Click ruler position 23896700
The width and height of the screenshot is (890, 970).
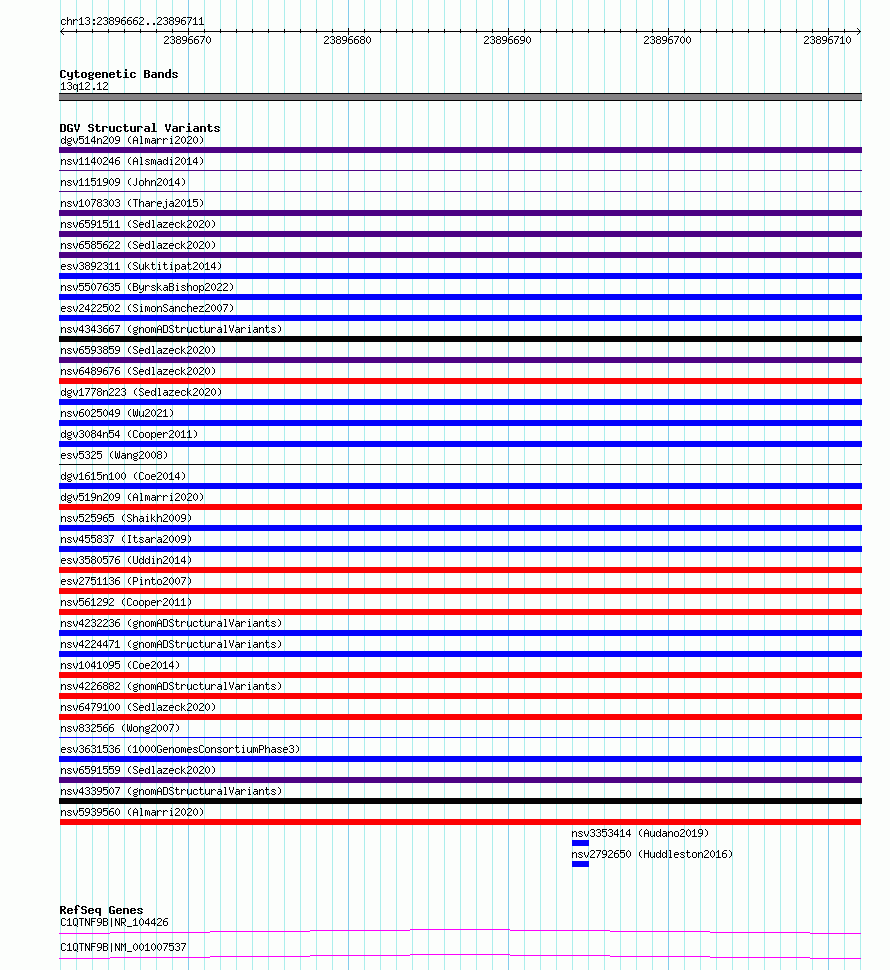[x=667, y=41]
